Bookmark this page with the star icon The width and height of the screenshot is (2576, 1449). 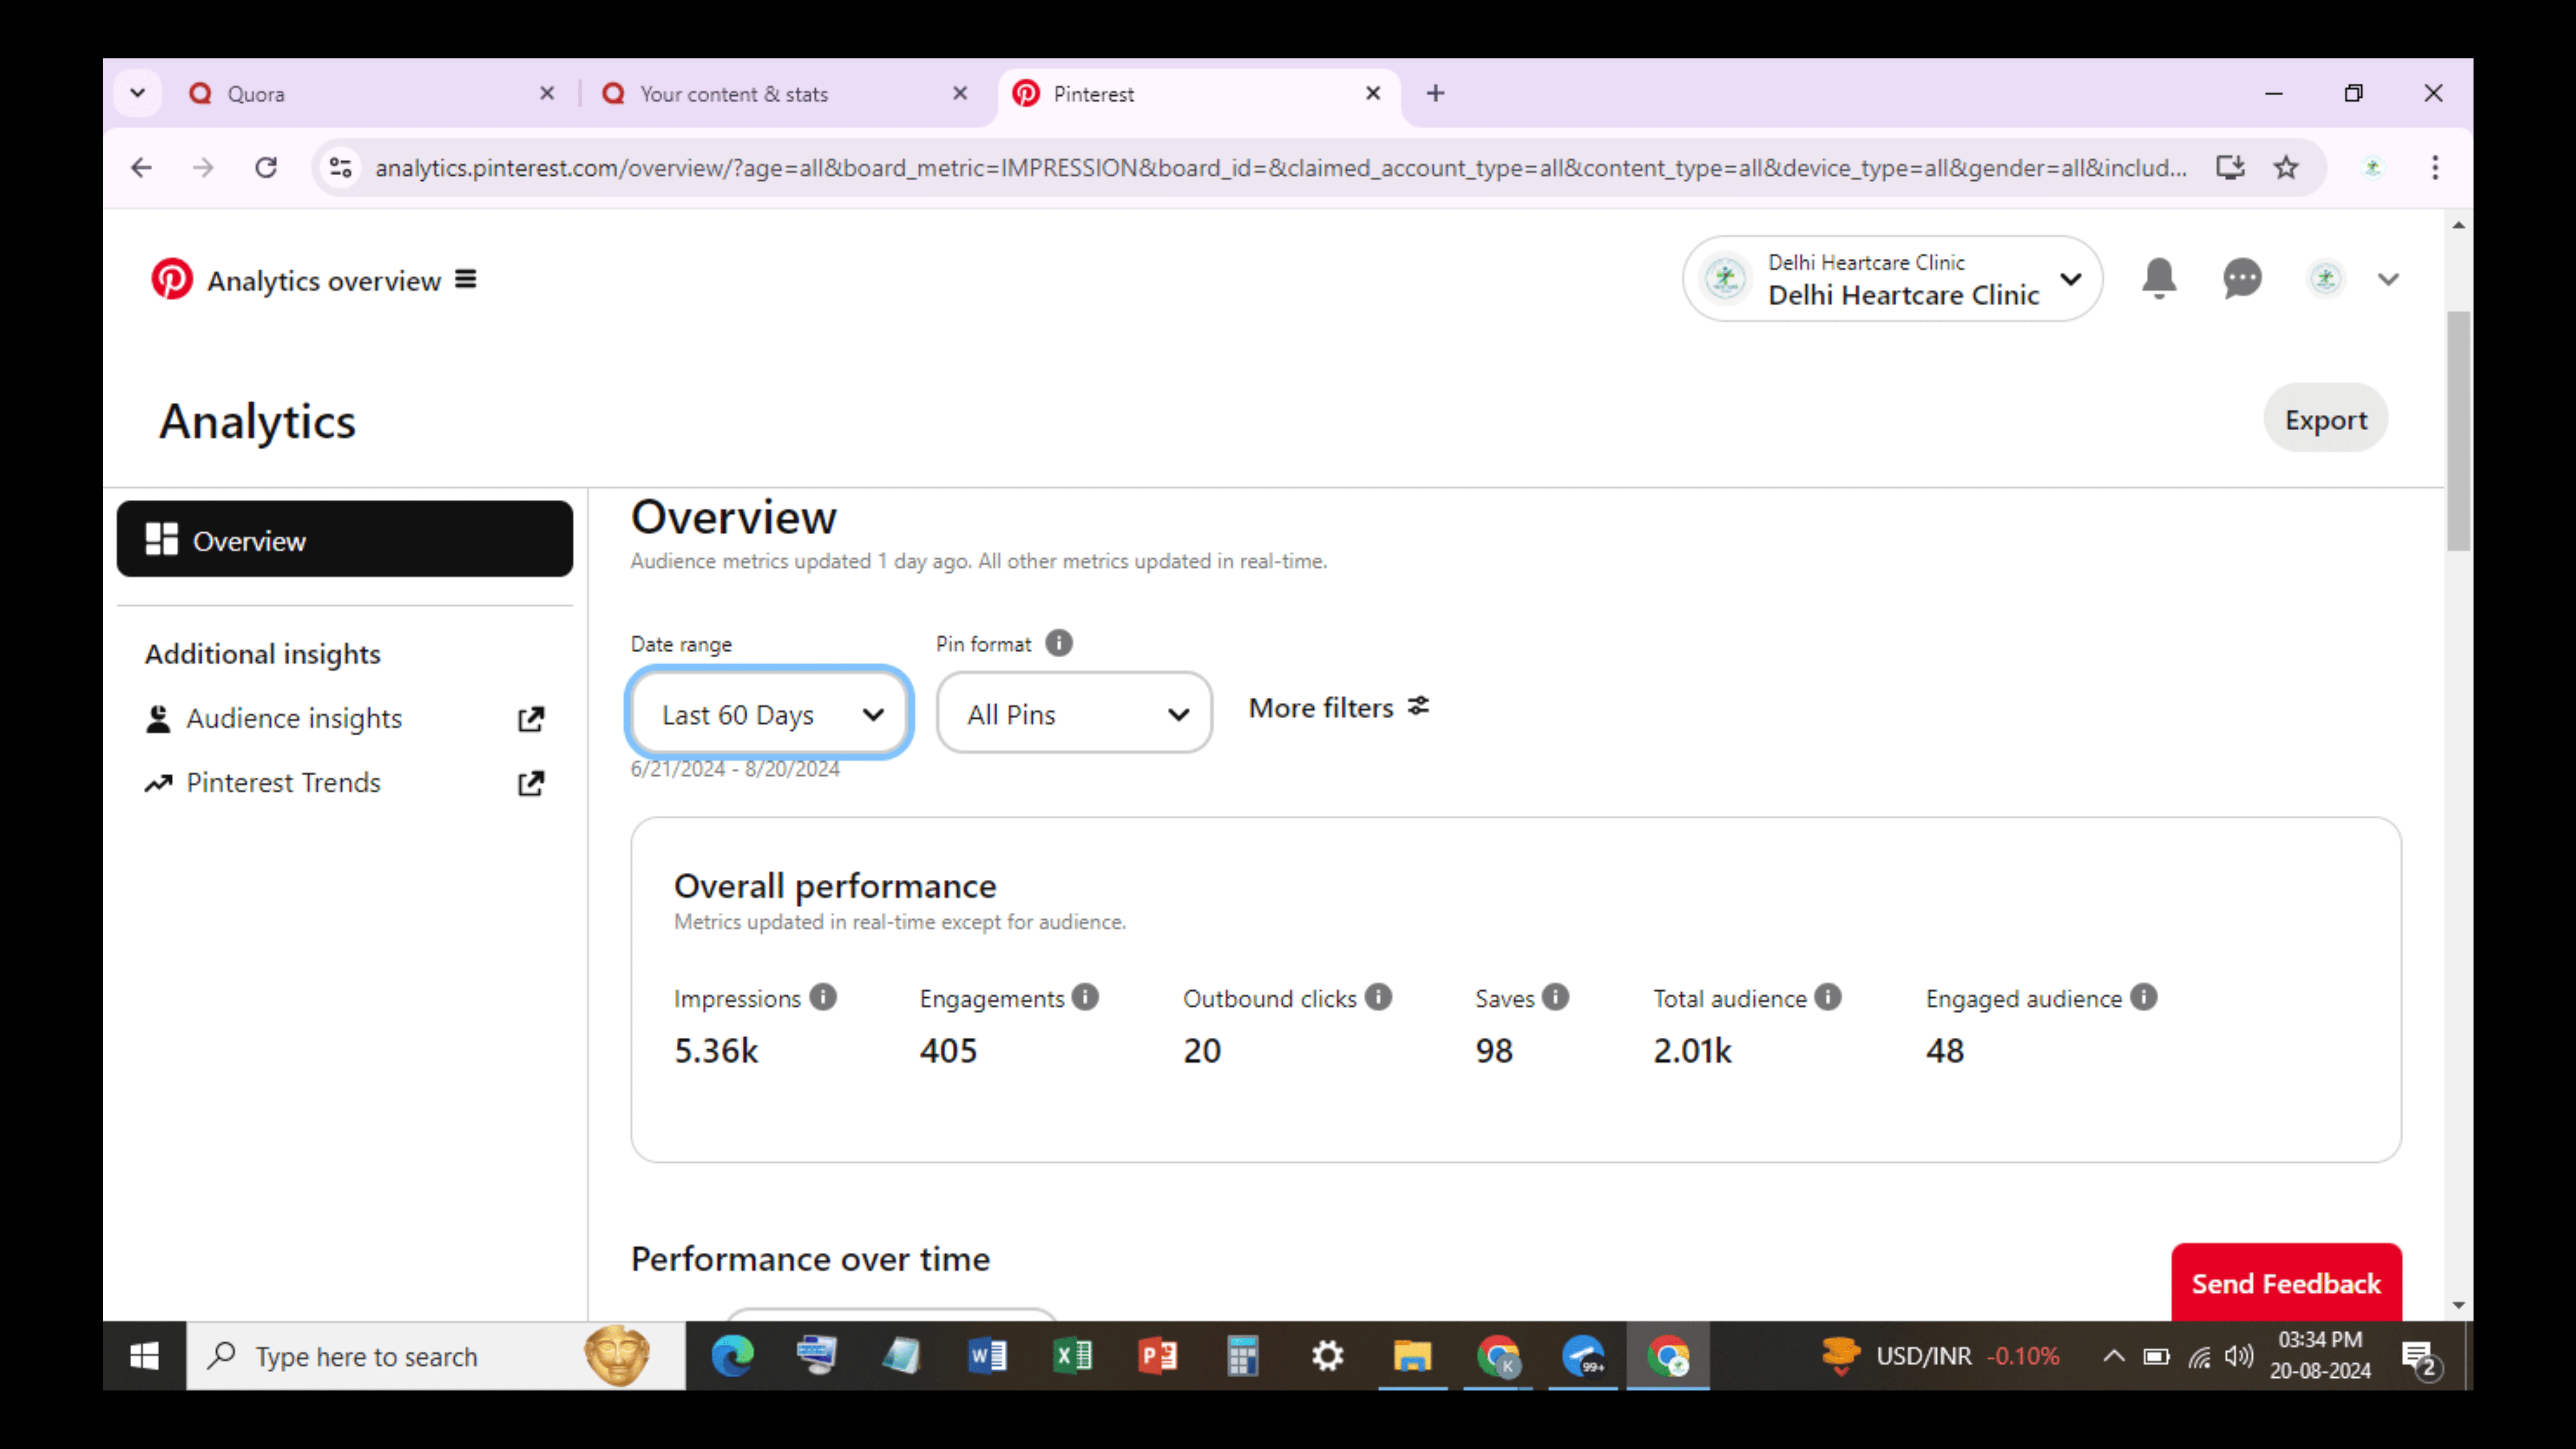click(2286, 167)
